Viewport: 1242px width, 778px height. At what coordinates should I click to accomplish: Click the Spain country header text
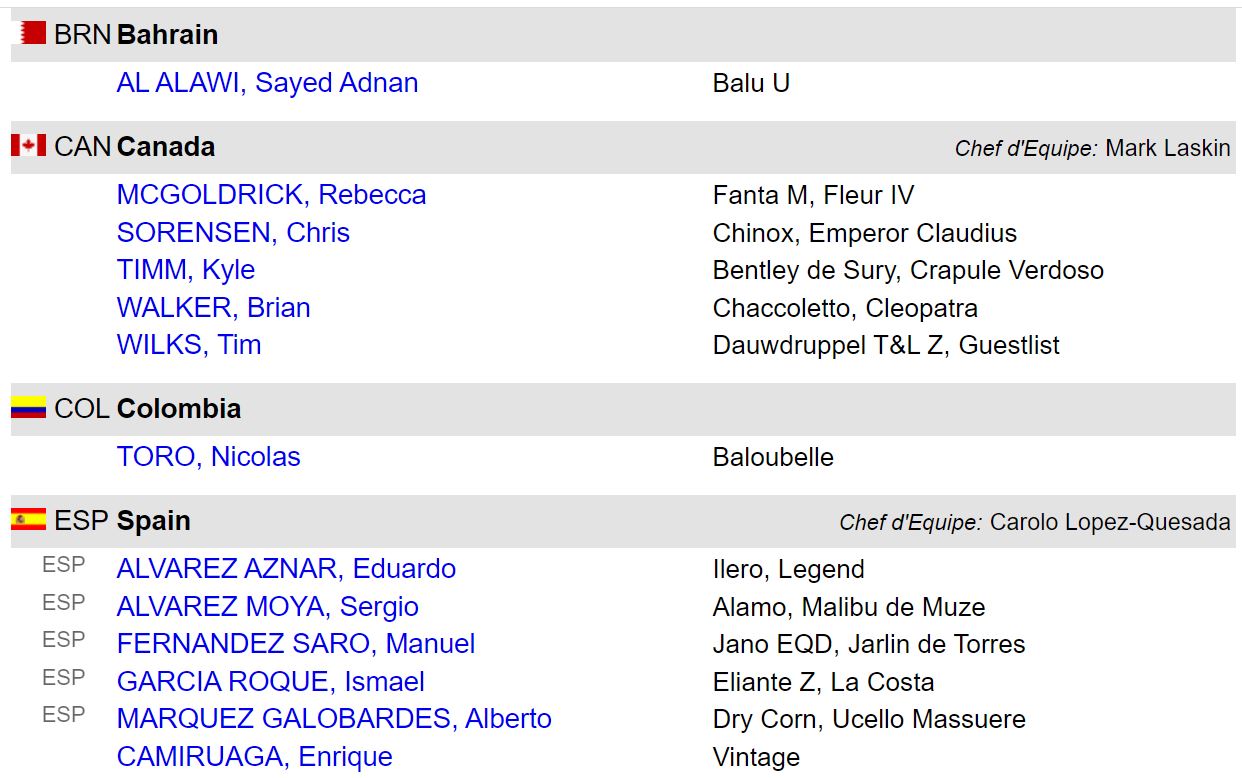click(153, 520)
